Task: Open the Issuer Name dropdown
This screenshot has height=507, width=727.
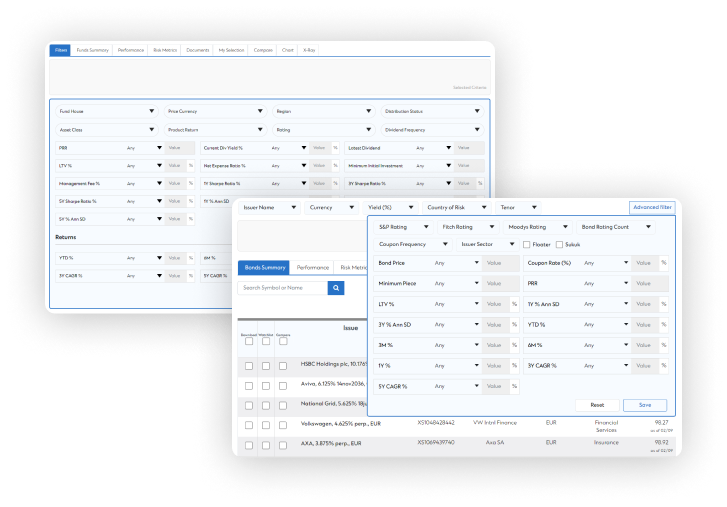Action: [x=269, y=208]
